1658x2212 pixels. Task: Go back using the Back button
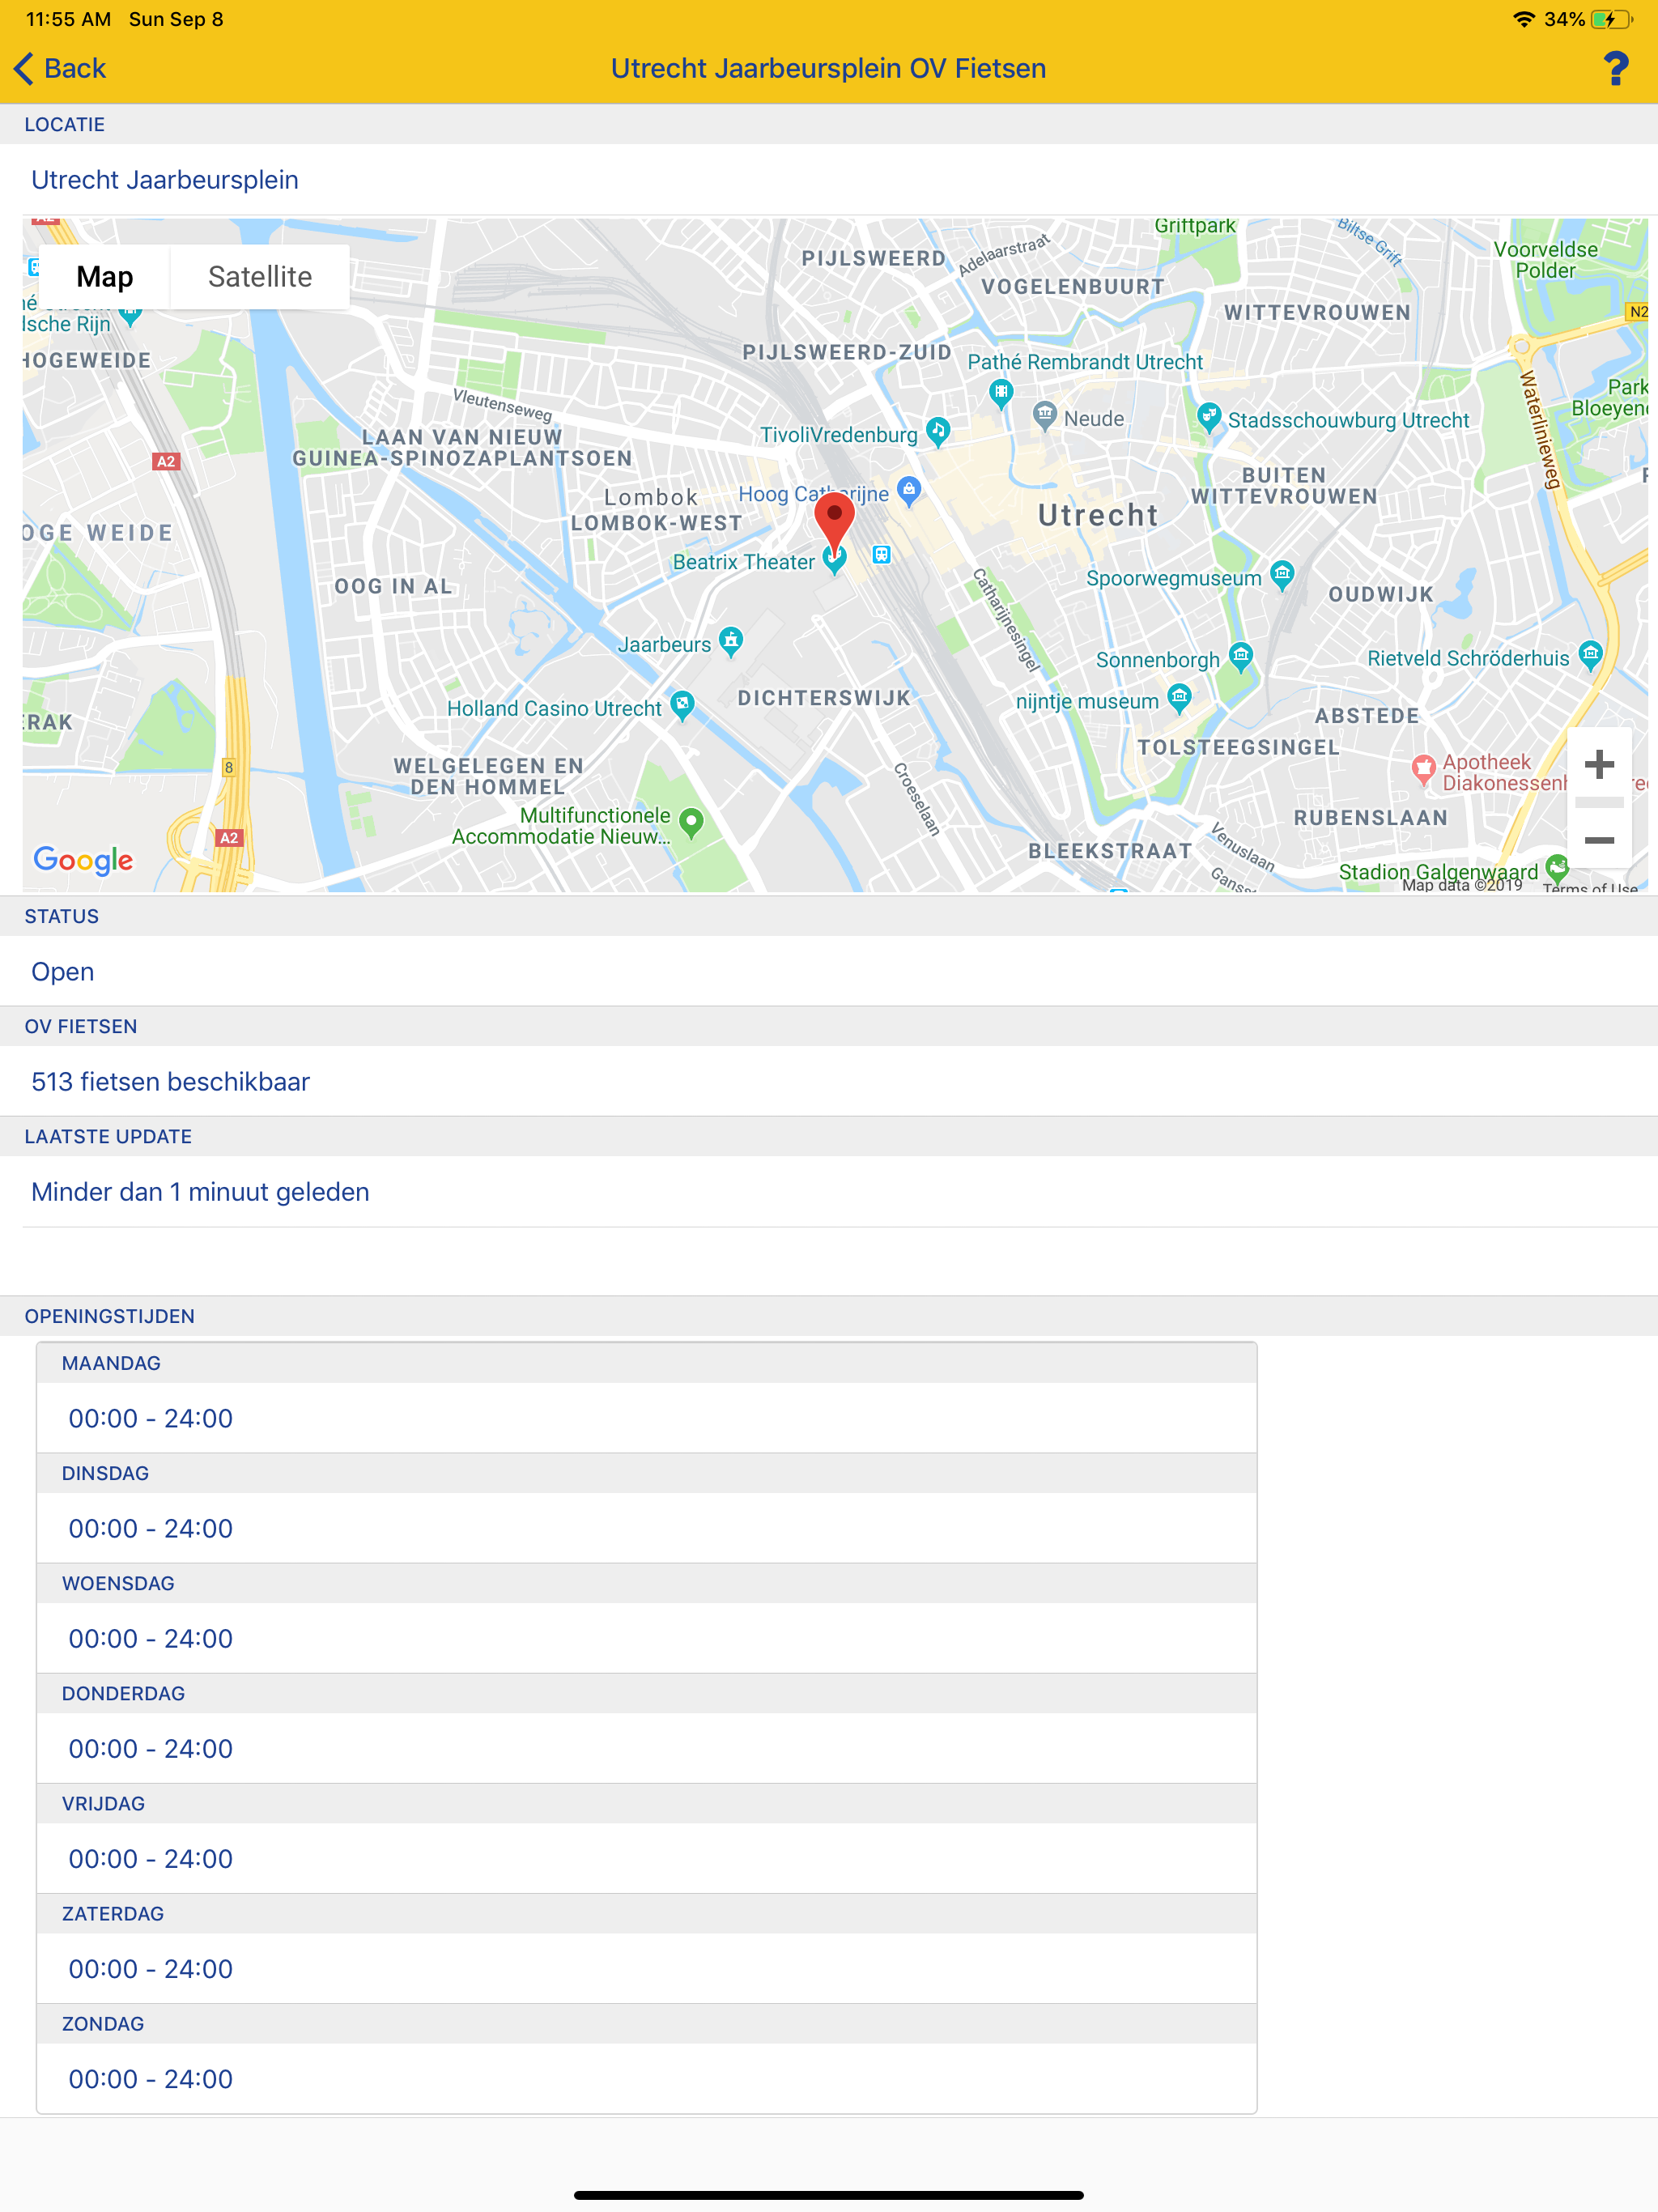tap(60, 68)
